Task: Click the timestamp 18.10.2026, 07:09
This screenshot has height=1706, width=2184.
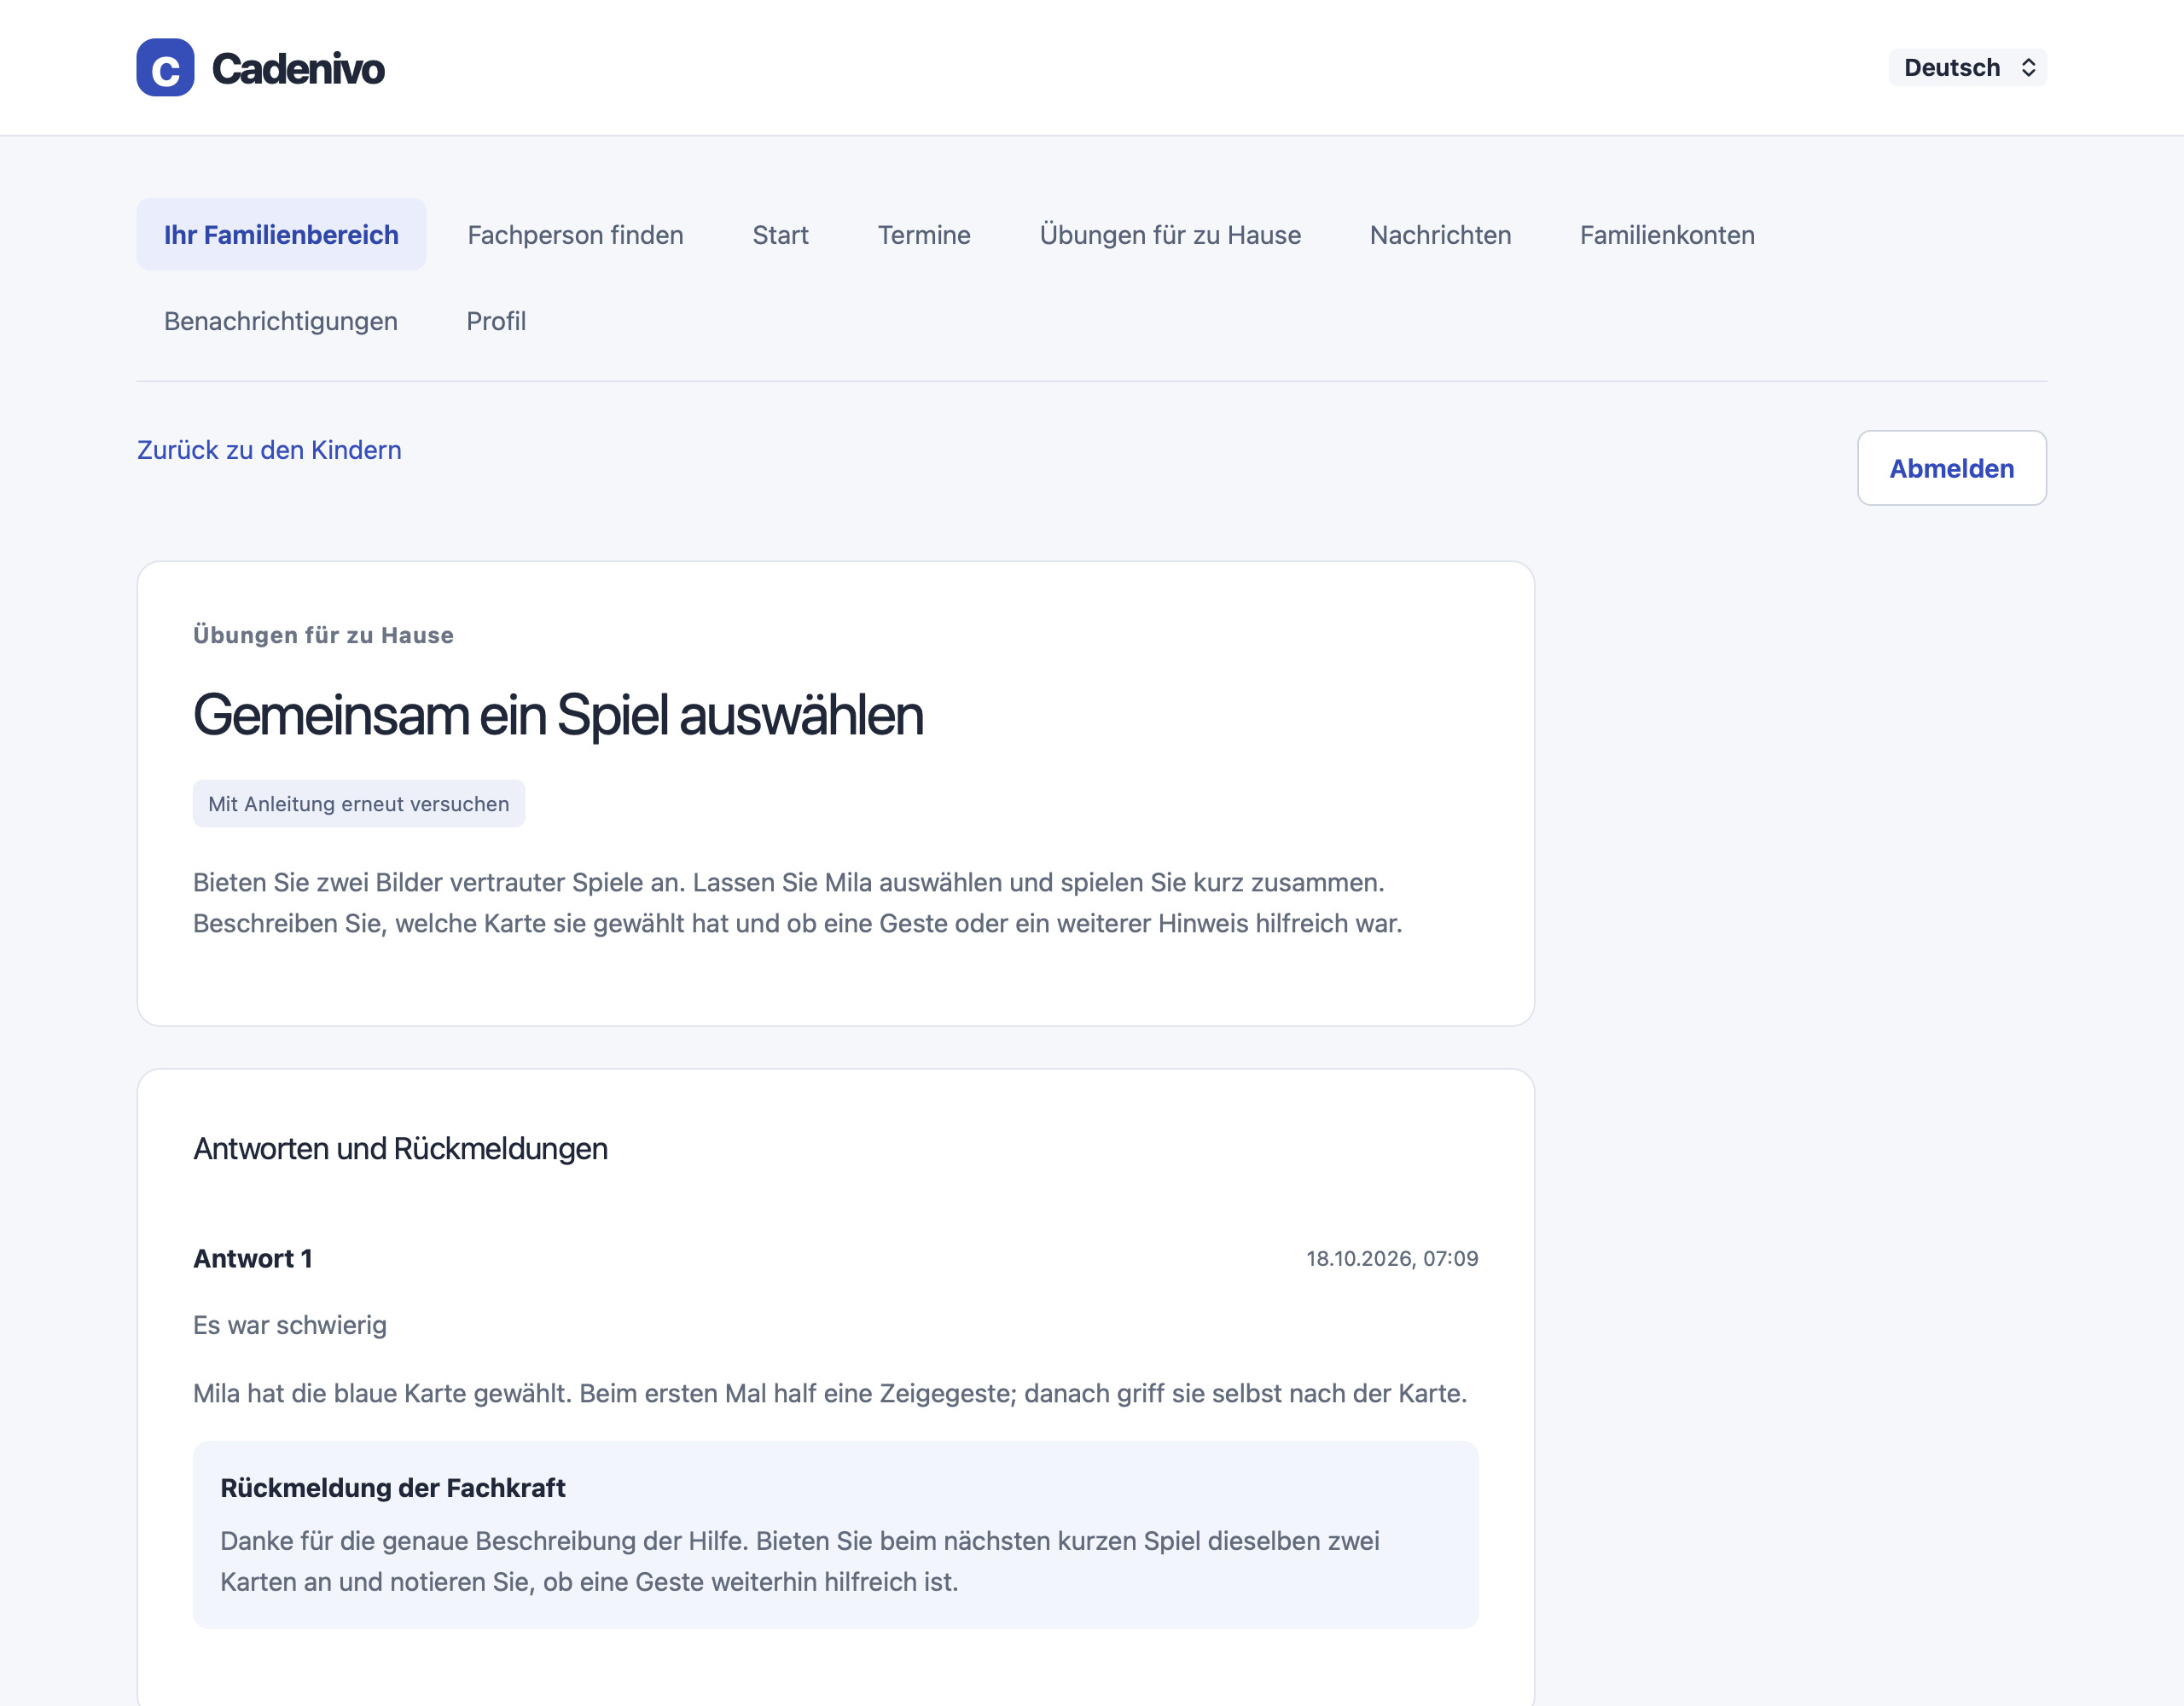Action: [1392, 1258]
